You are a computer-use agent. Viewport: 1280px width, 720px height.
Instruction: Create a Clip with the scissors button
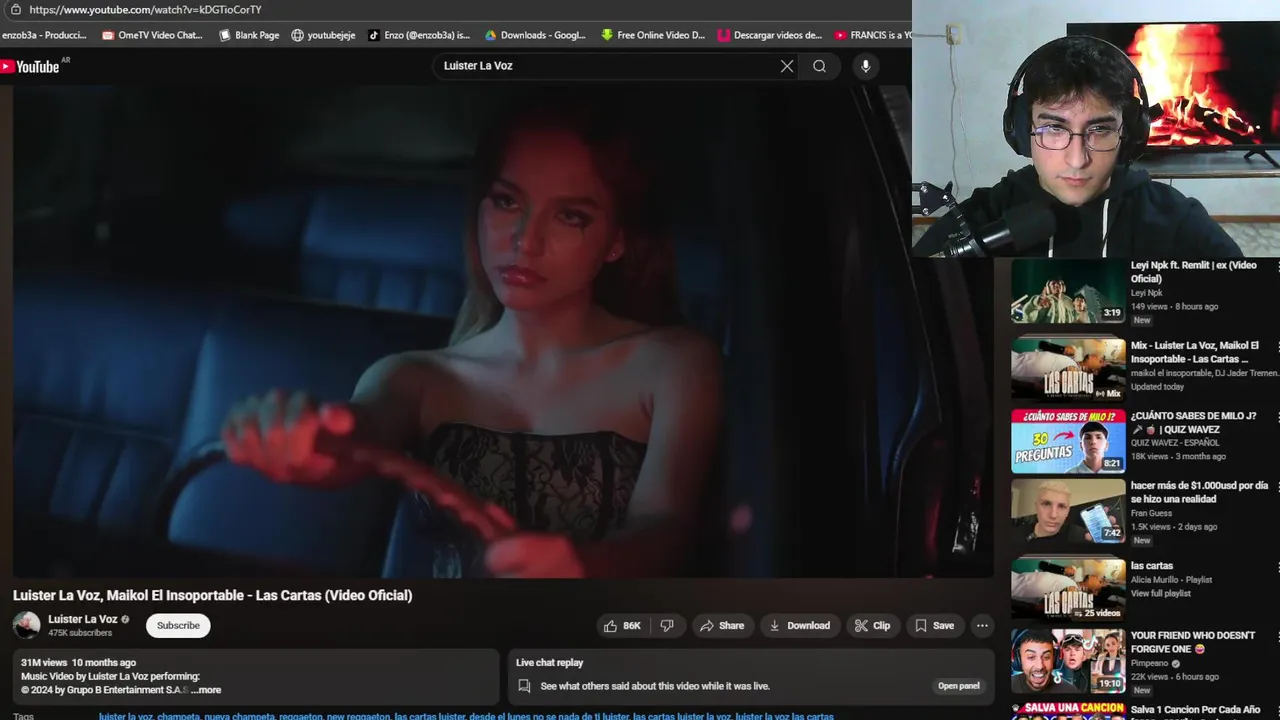tap(872, 626)
